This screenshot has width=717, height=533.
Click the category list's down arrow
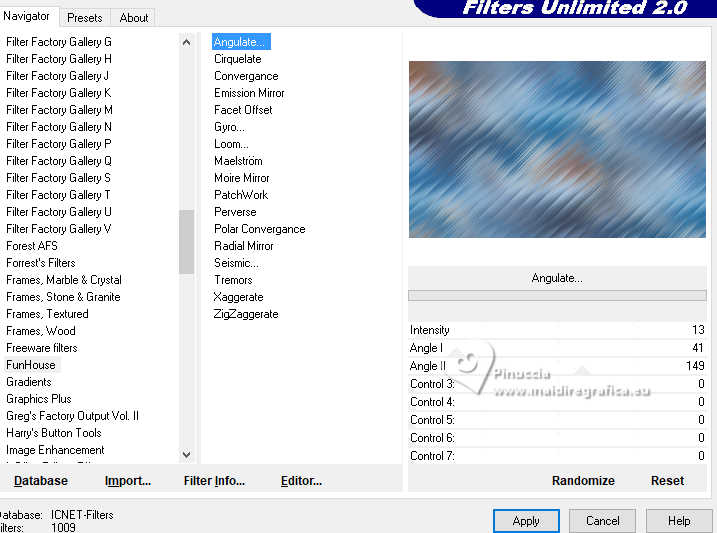pyautogui.click(x=186, y=454)
